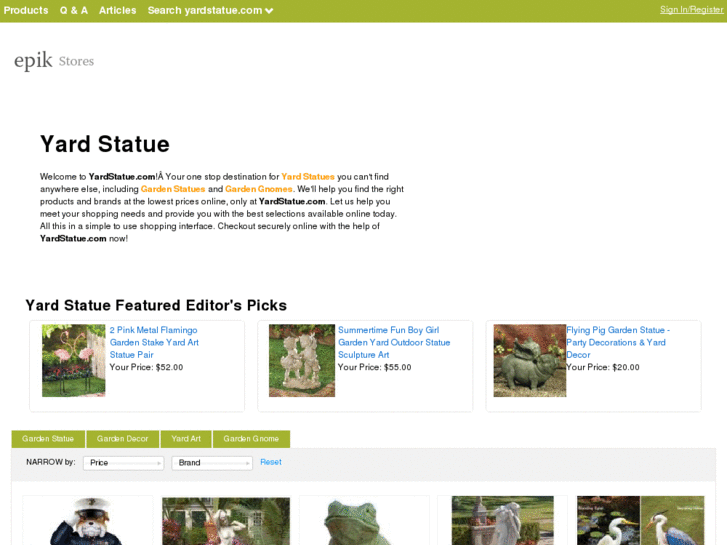This screenshot has height=545, width=727.
Task: Open the Brand narrow-by dropdown
Action: (x=212, y=463)
